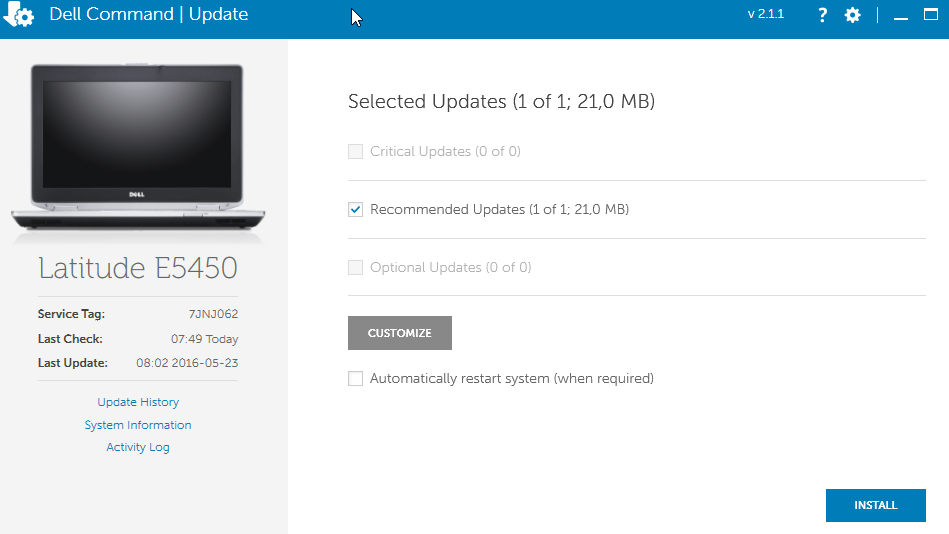Toggle the Optional Updates checkbox
Screen dimensions: 949x534
coord(355,268)
